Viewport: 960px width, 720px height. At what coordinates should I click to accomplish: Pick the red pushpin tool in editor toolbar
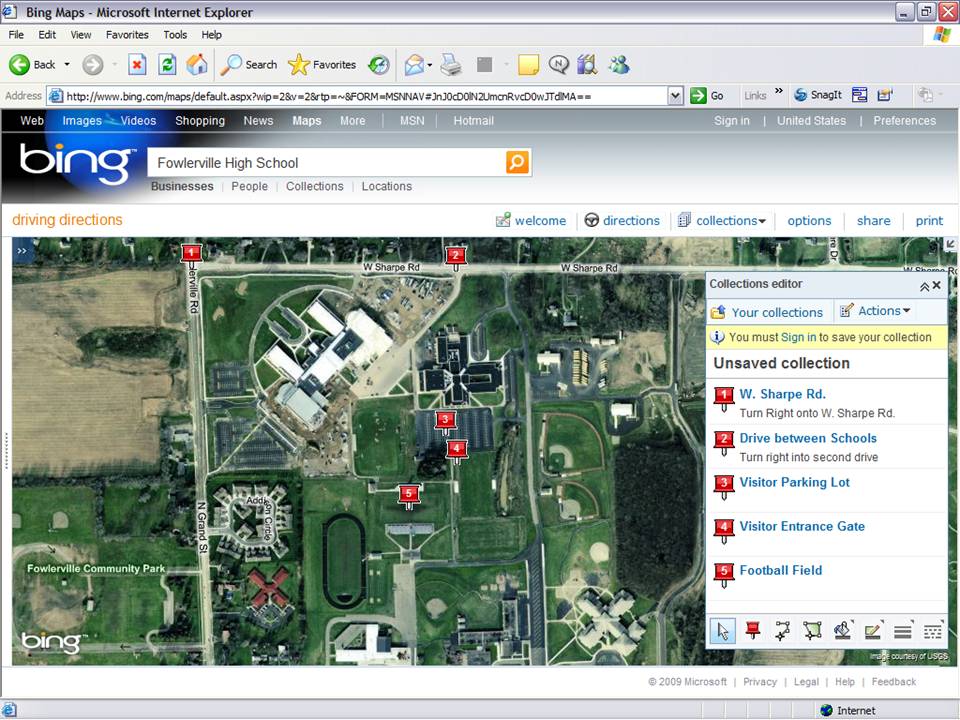tap(752, 631)
